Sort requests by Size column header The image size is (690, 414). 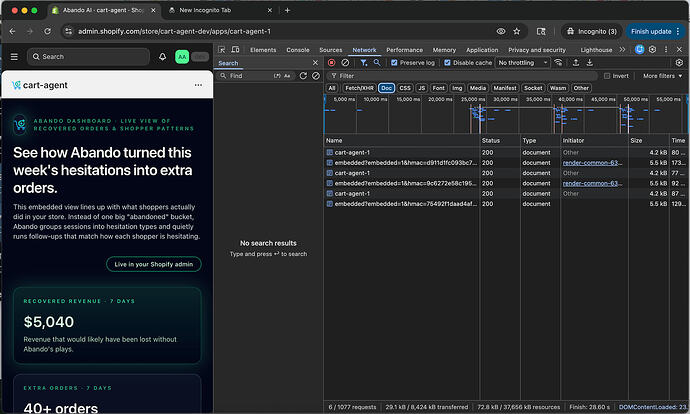pos(649,140)
